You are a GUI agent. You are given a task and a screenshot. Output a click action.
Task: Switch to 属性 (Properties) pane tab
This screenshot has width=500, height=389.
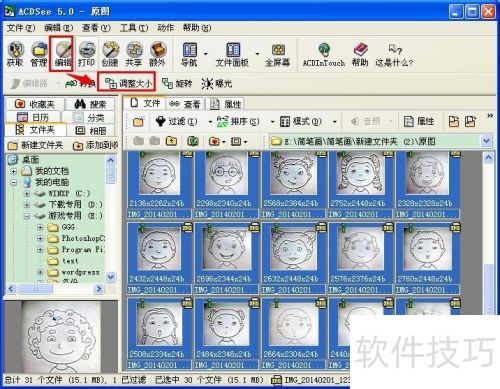coord(226,104)
